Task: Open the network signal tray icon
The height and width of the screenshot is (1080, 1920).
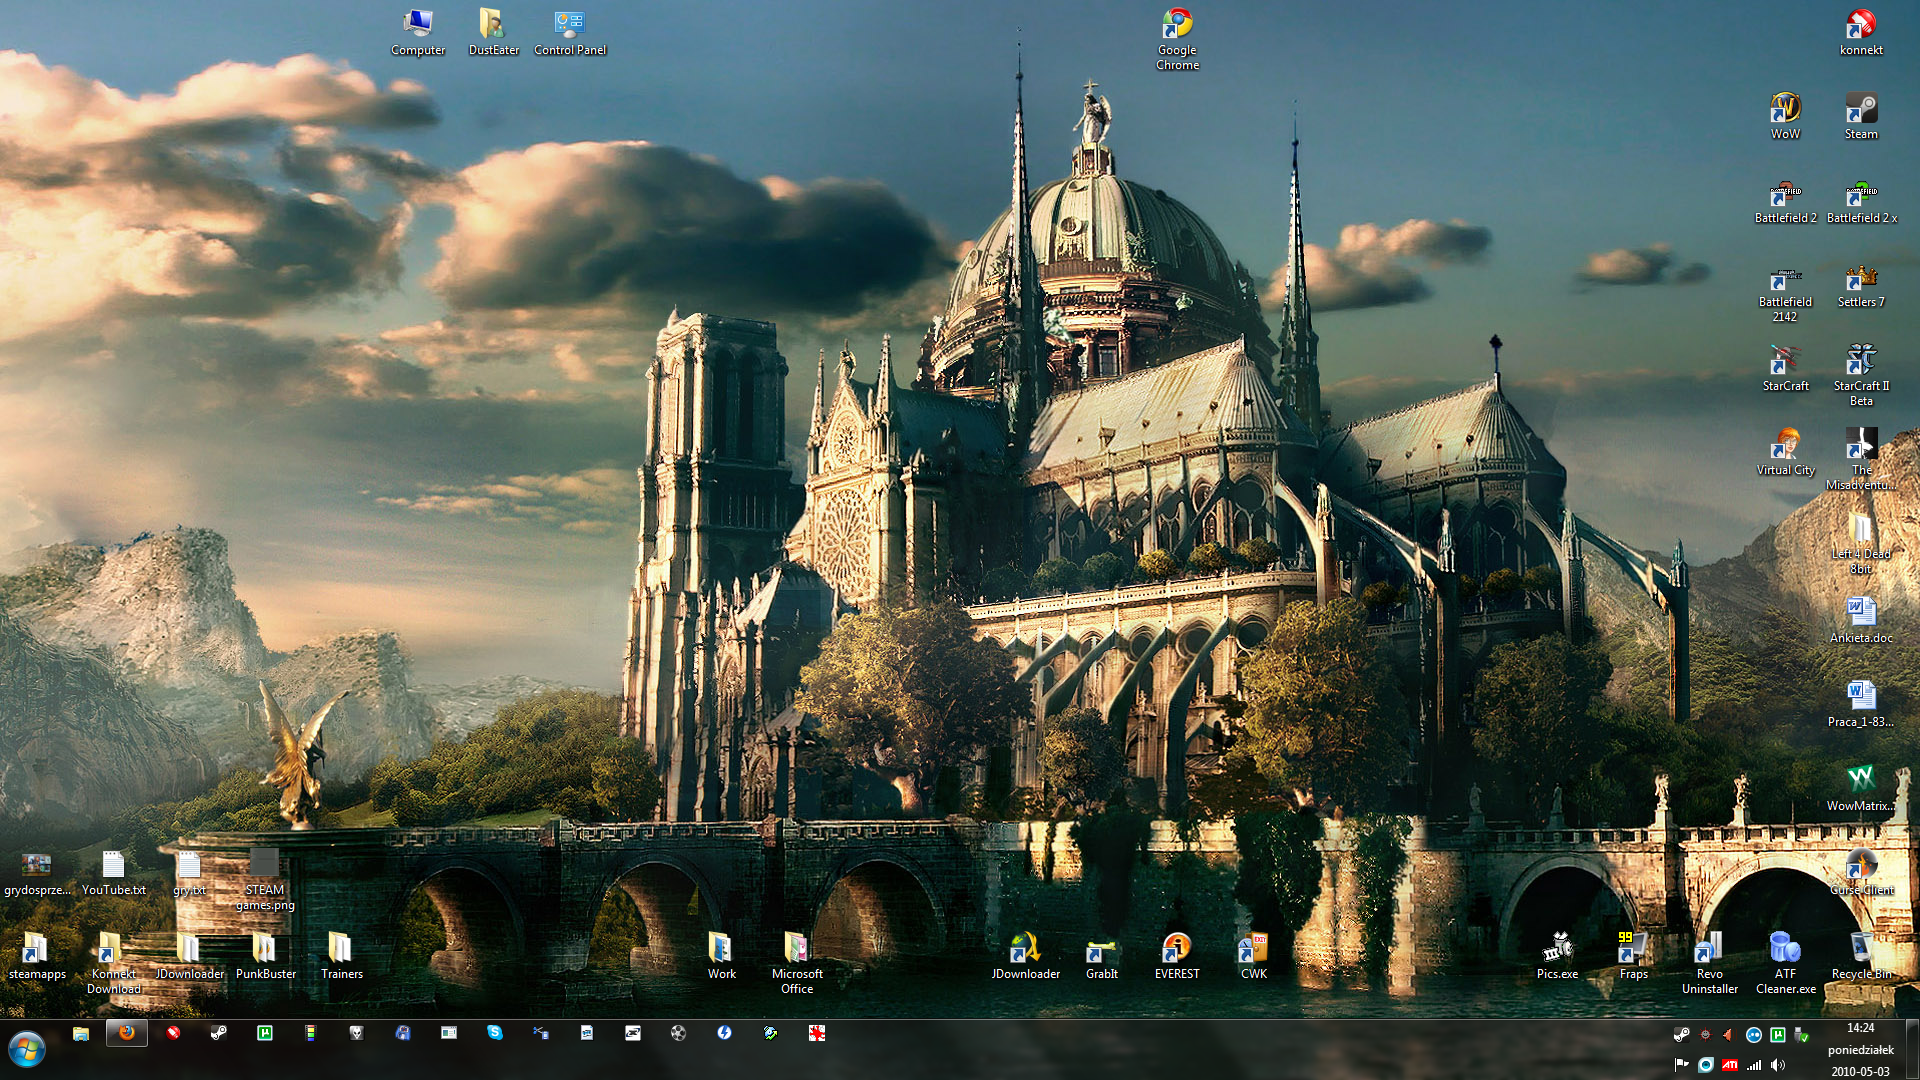Action: [x=1754, y=1065]
